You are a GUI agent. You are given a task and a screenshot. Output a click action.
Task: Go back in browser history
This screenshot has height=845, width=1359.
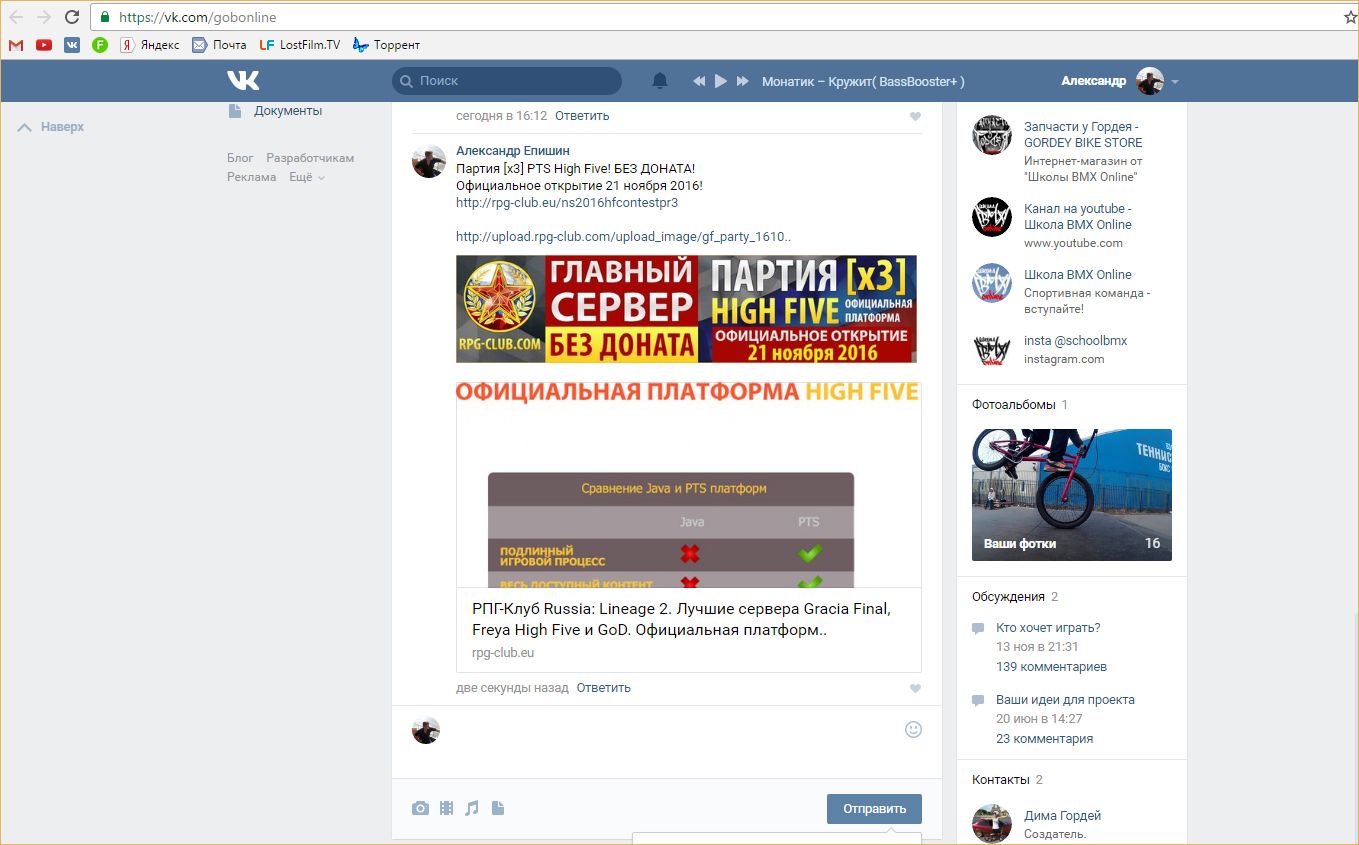[17, 17]
